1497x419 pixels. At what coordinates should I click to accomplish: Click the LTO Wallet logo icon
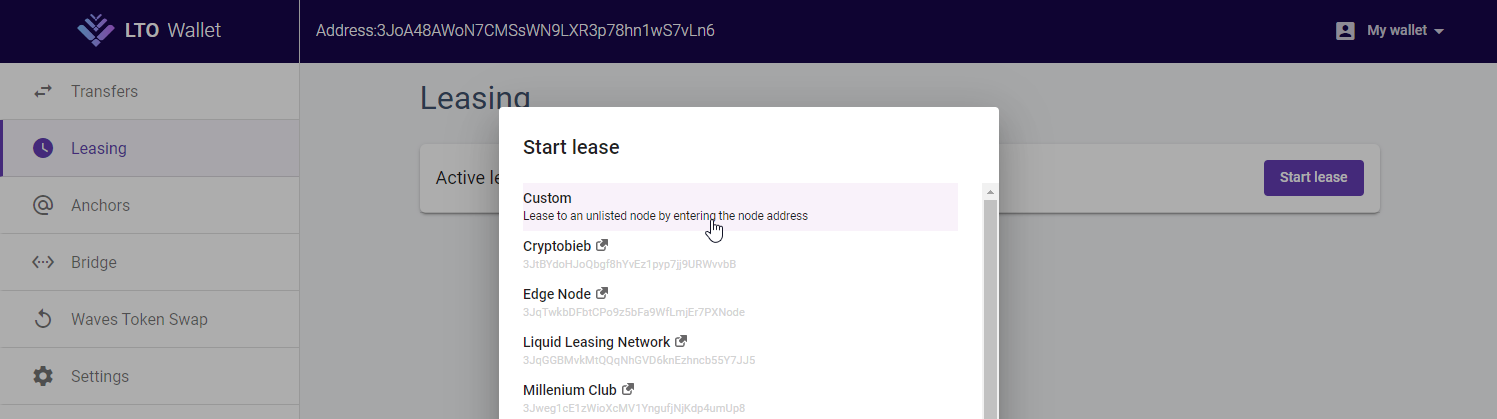click(96, 30)
